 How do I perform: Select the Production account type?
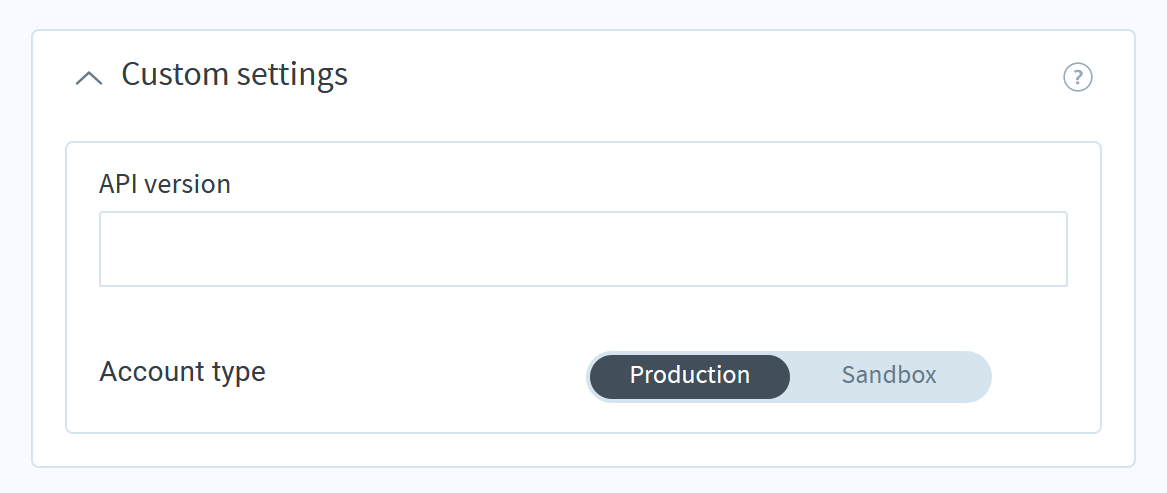pyautogui.click(x=689, y=376)
